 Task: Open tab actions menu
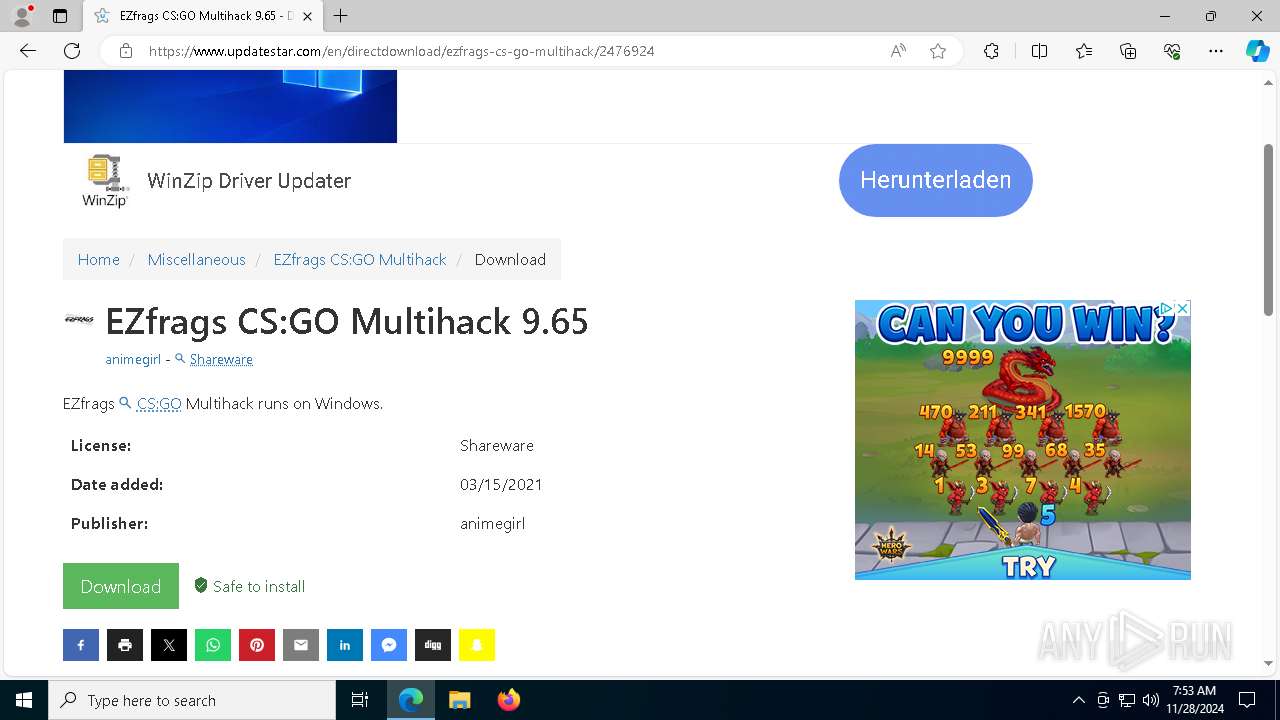click(60, 16)
